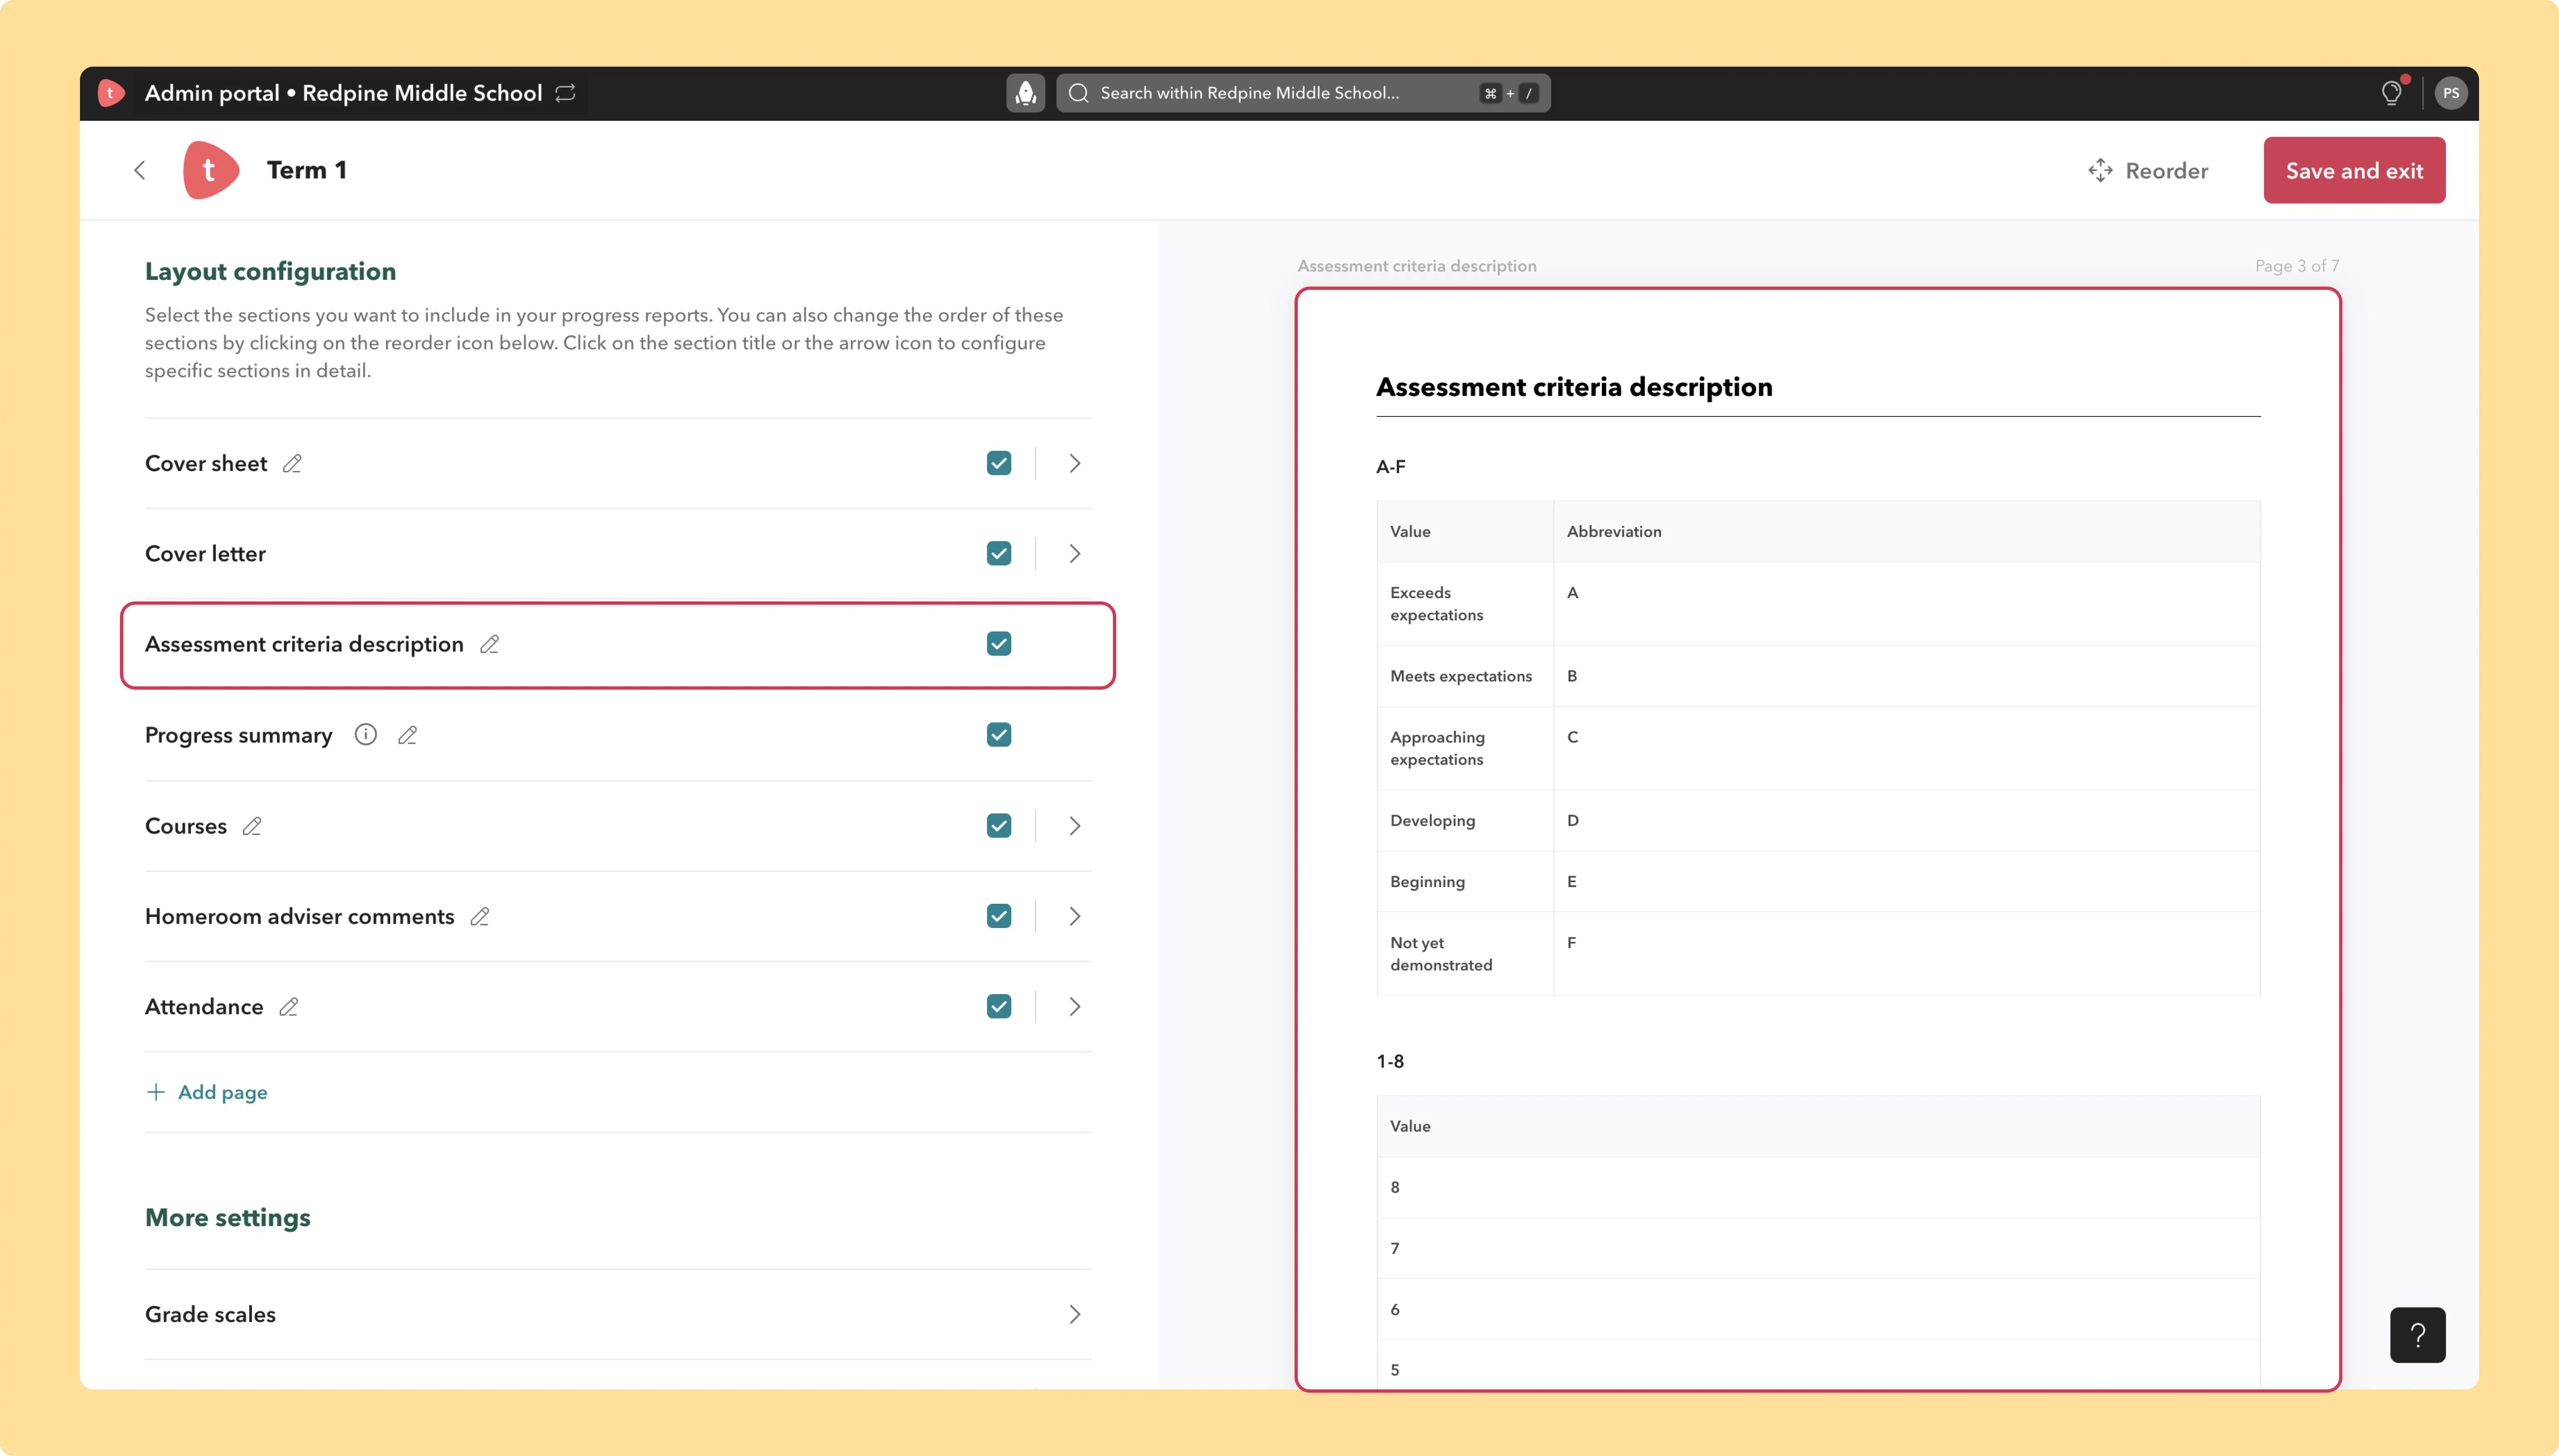
Task: Click the Admin portal Redpine Middle School title
Action: click(343, 93)
